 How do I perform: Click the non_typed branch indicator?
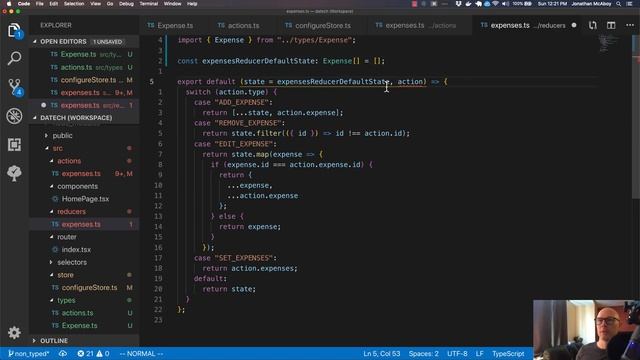tap(29, 353)
